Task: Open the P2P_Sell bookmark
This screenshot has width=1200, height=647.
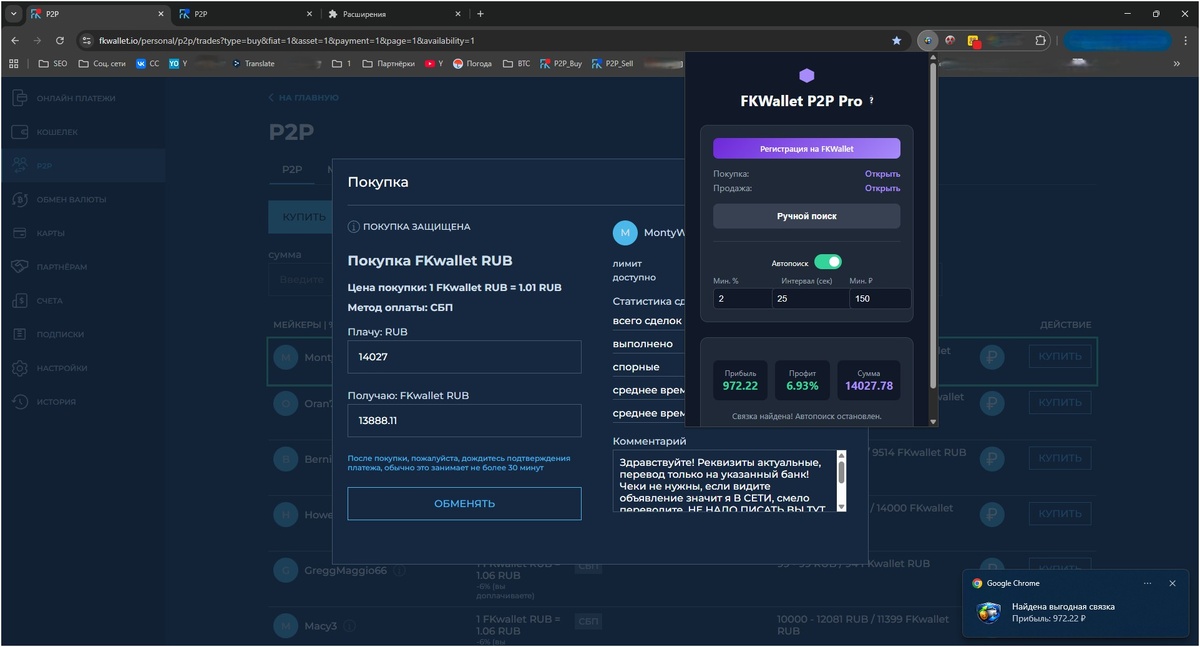Action: click(x=612, y=63)
